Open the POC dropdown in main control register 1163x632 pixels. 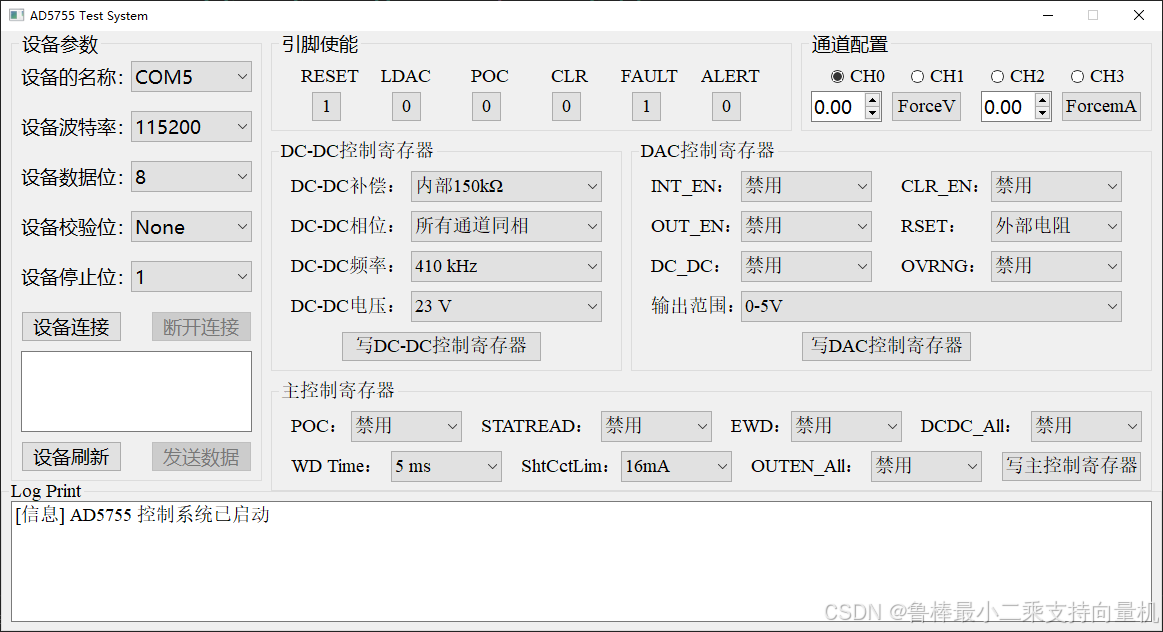(406, 427)
